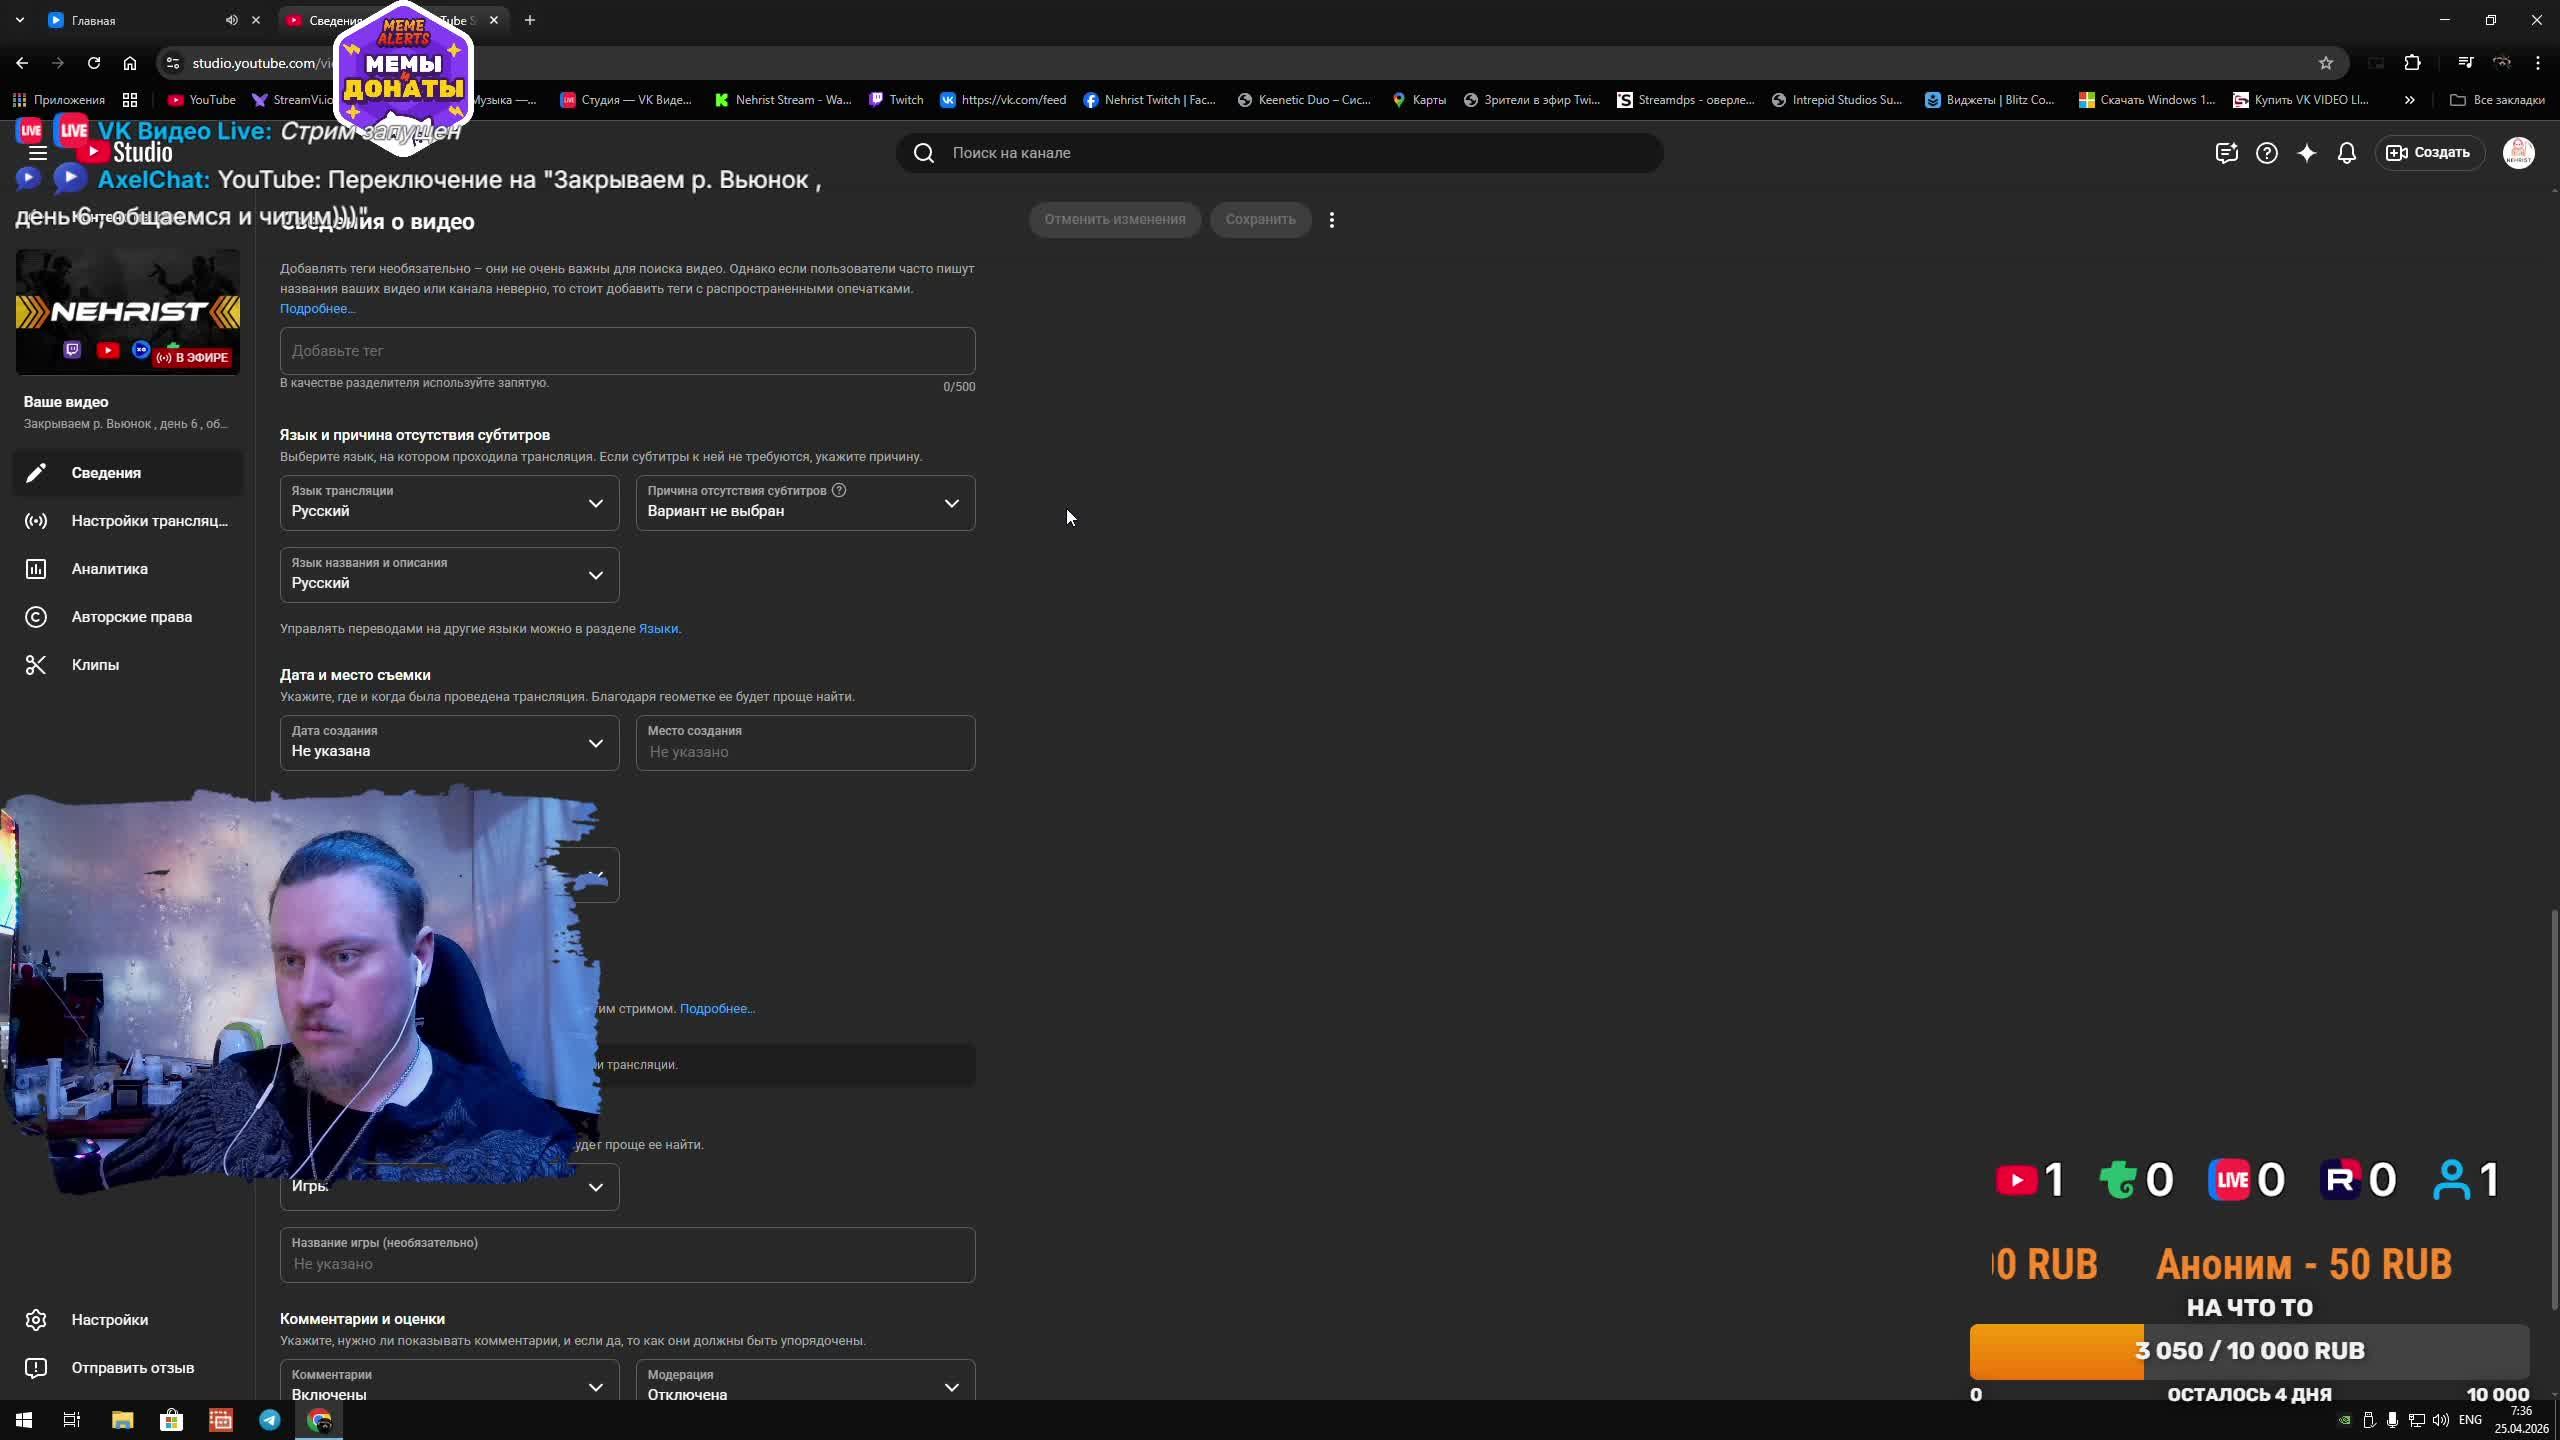
Task: Open the Языки link
Action: click(658, 629)
